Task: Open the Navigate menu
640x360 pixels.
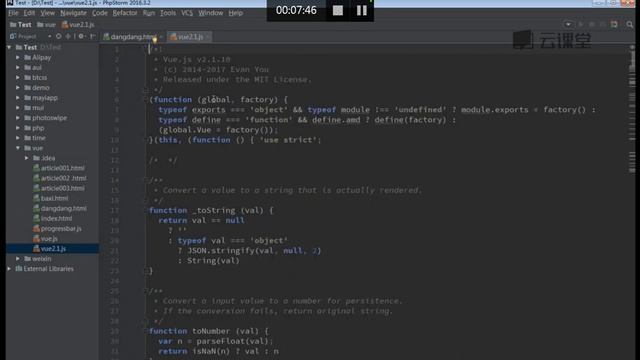Action: tap(73, 13)
